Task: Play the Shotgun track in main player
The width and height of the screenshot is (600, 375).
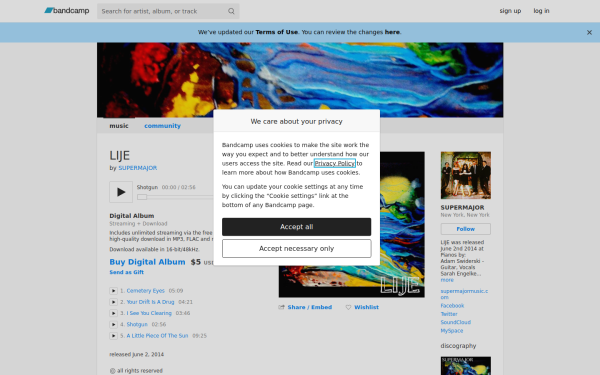Action: 121,192
